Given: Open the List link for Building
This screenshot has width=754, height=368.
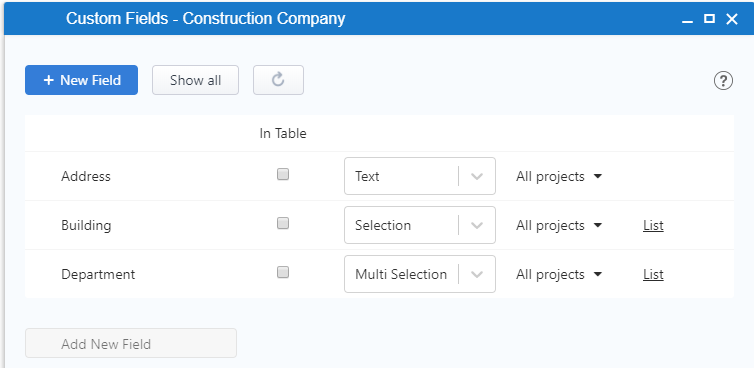Looking at the screenshot, I should 653,226.
